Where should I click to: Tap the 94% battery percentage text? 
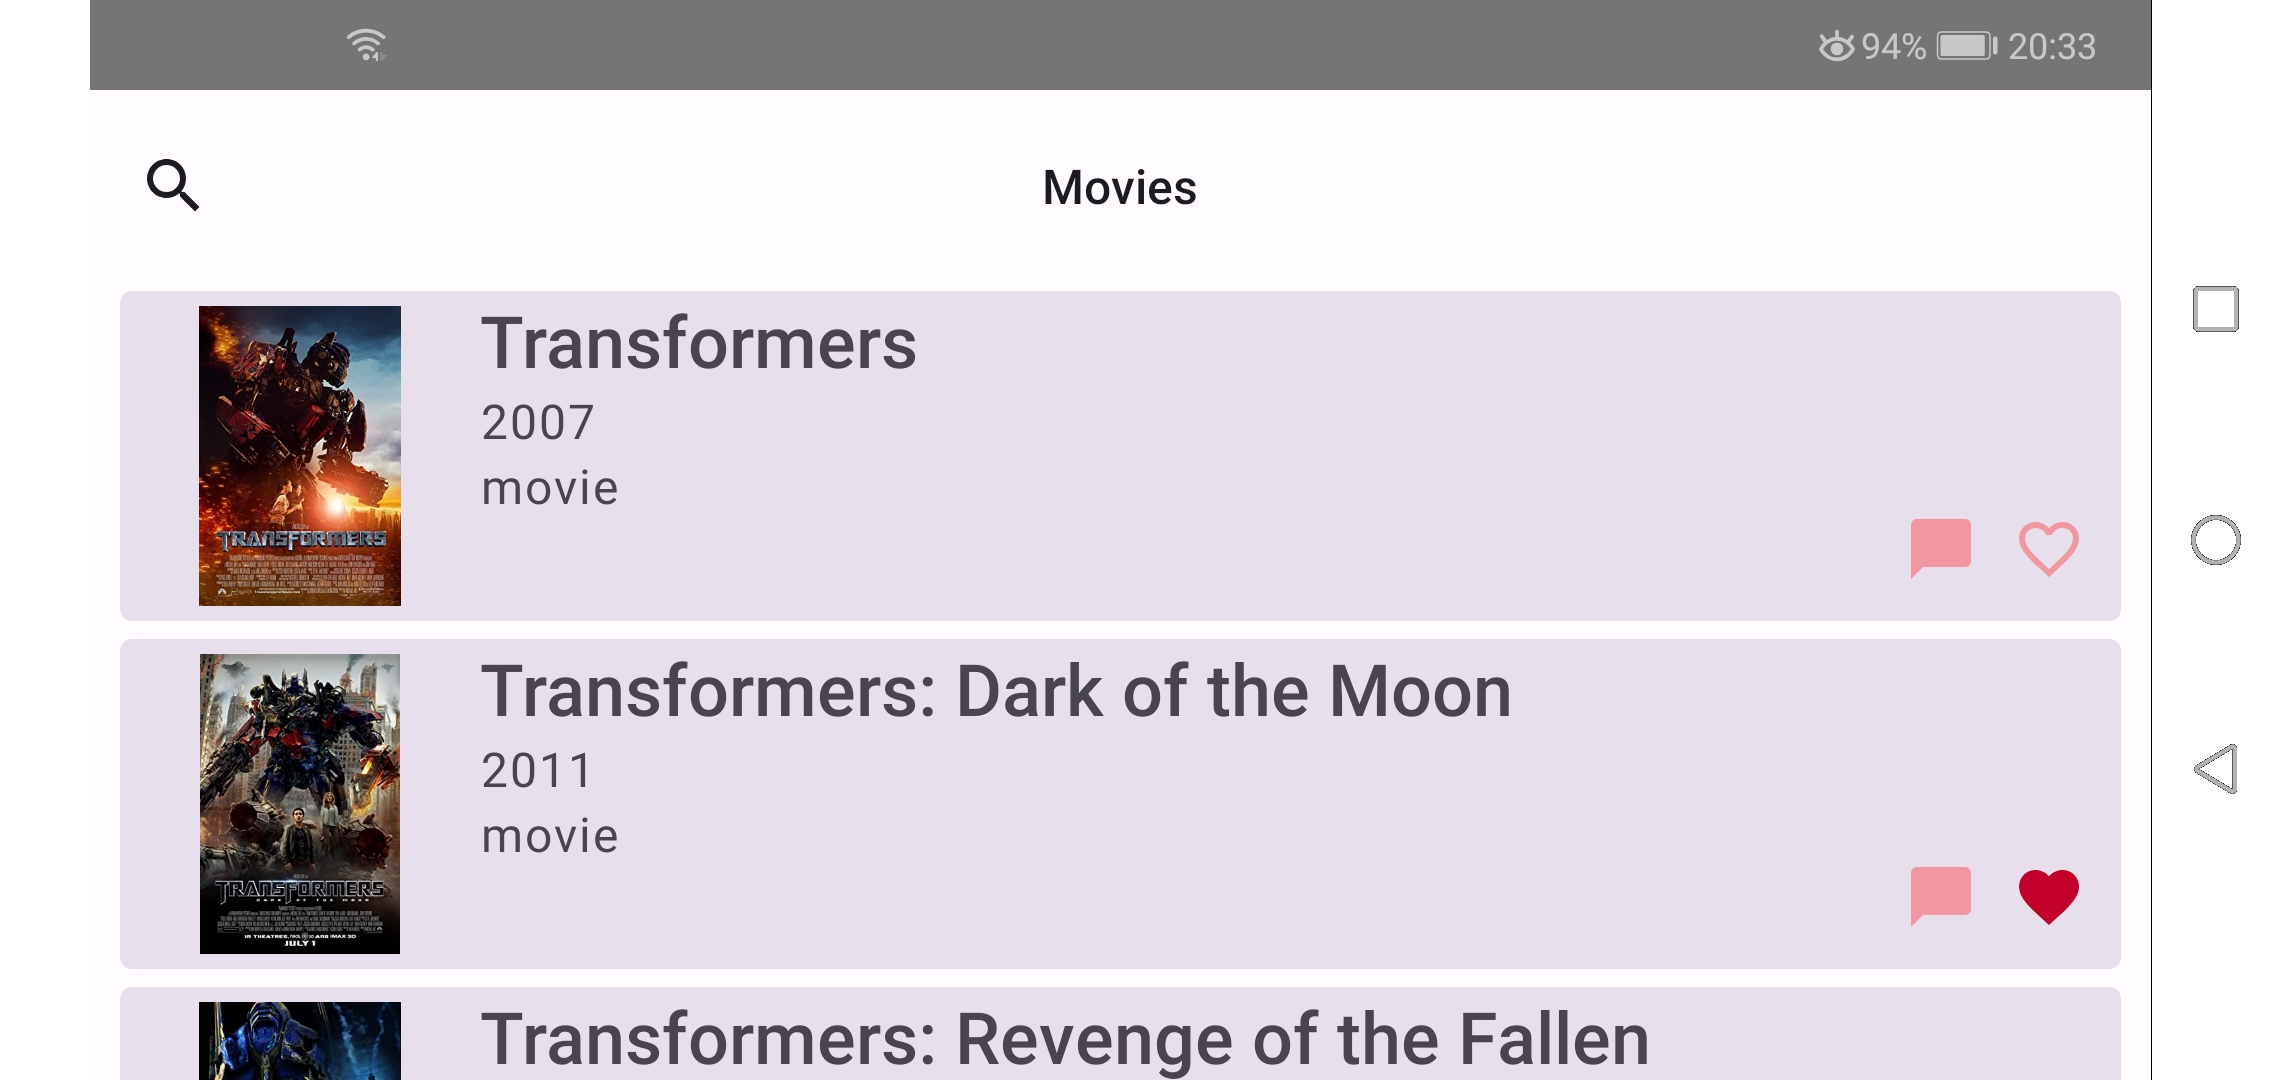point(1893,44)
